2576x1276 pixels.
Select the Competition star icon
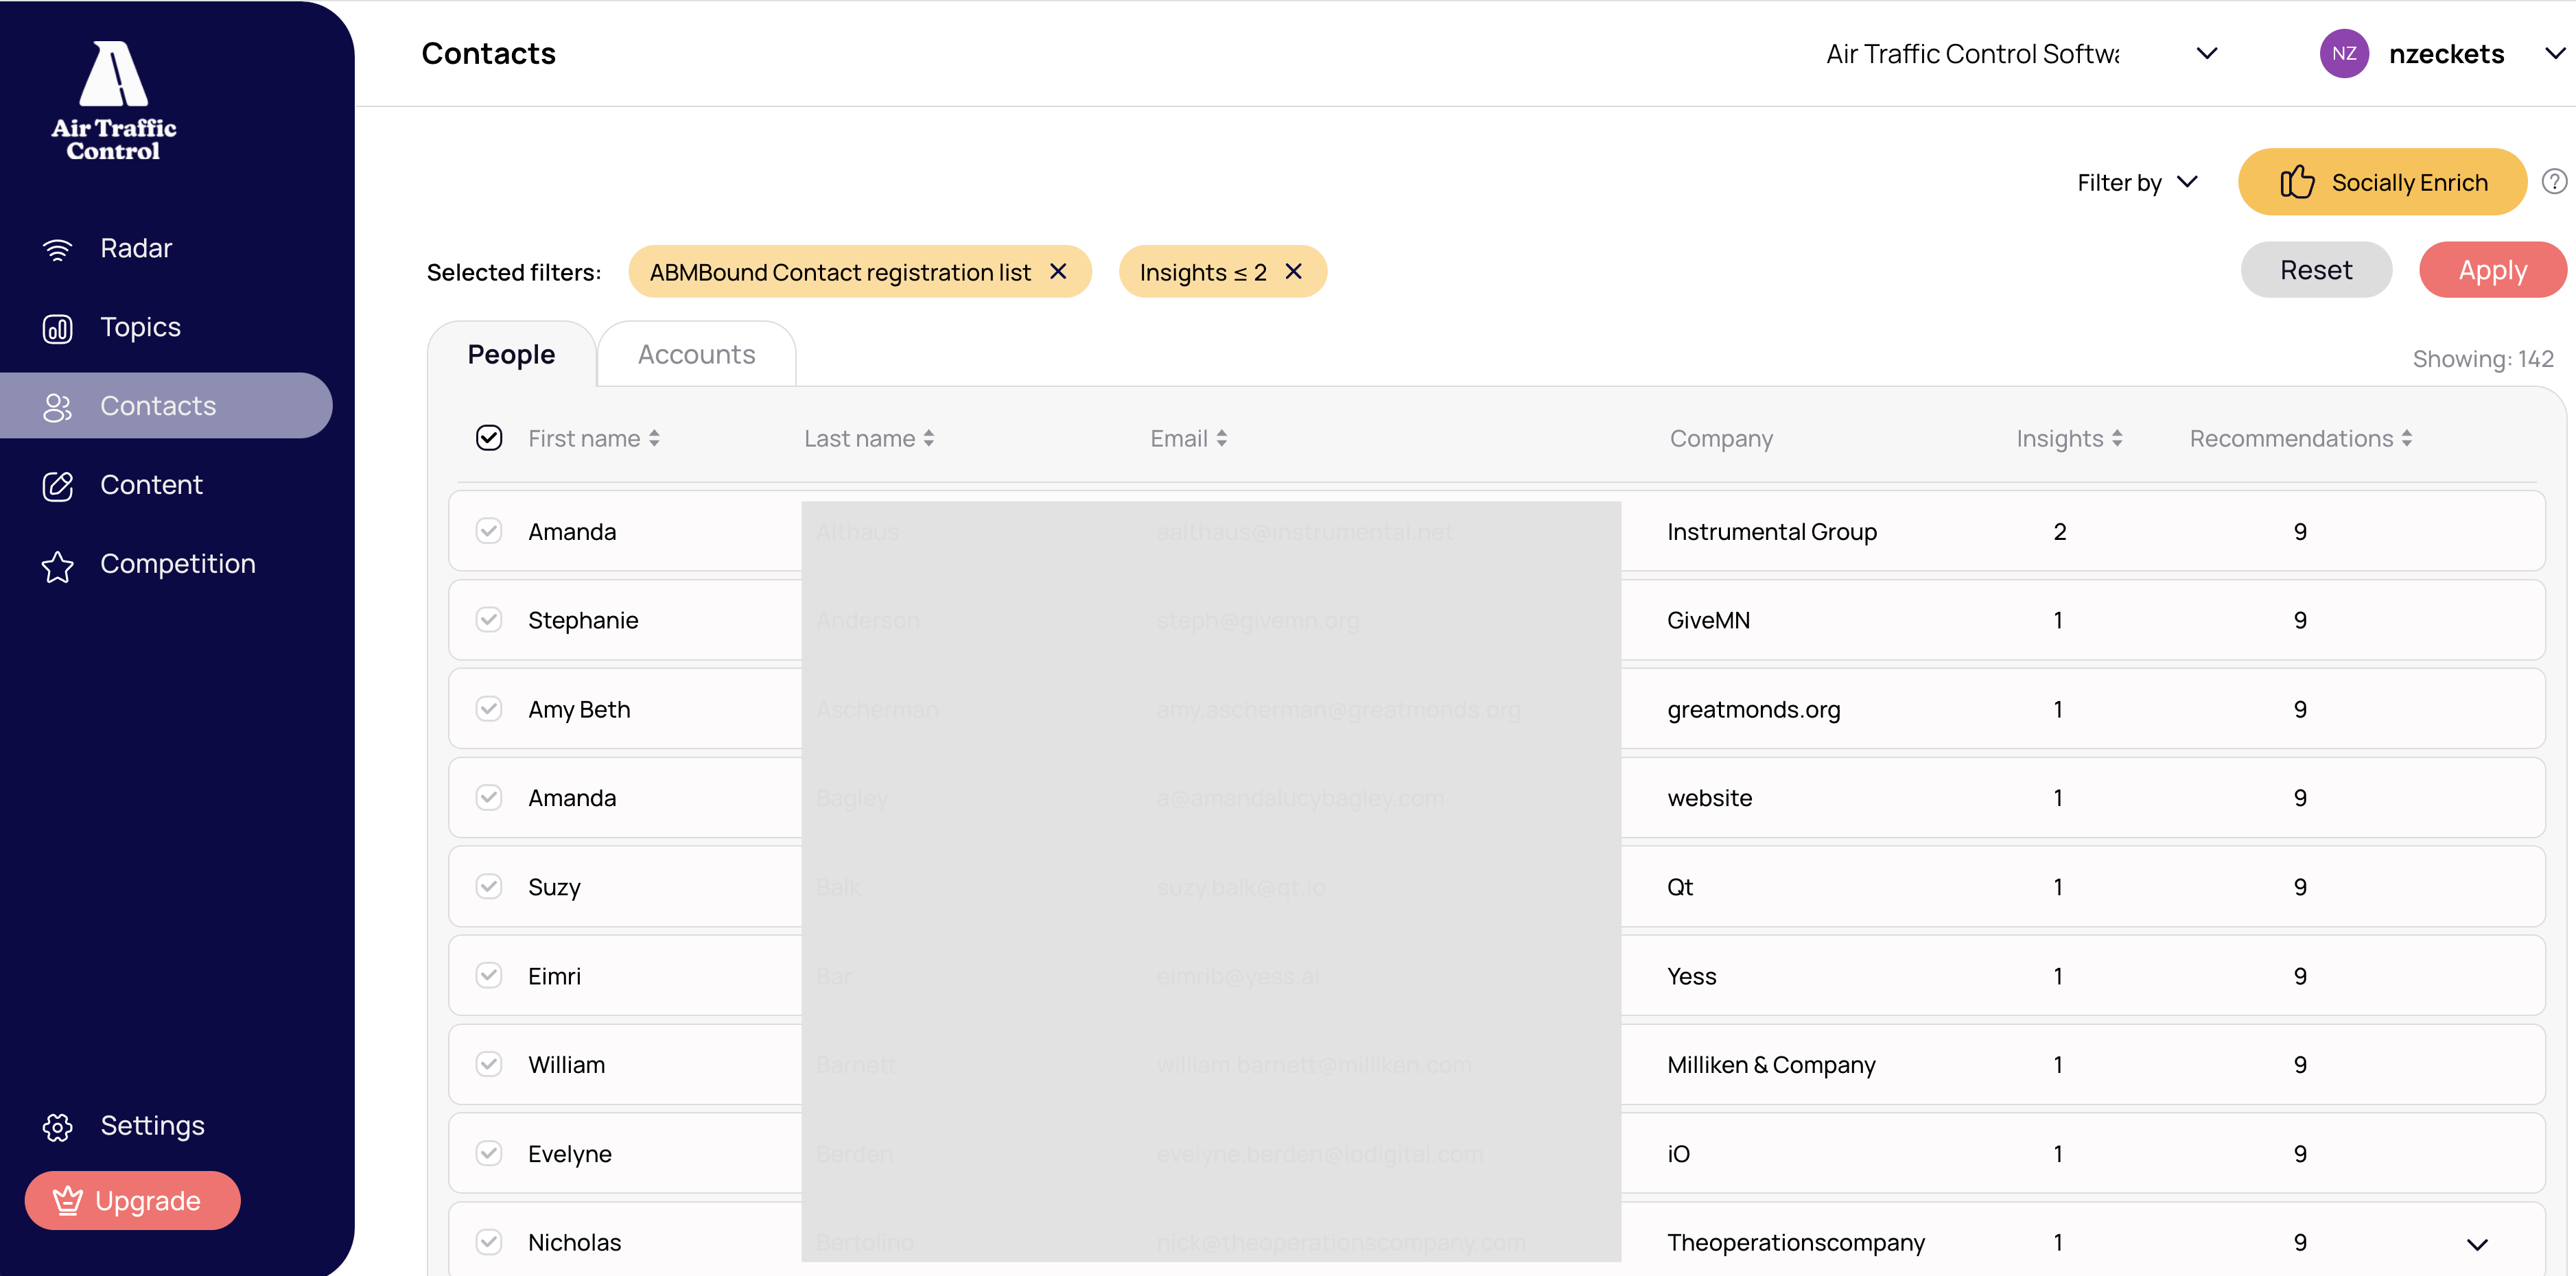coord(57,565)
